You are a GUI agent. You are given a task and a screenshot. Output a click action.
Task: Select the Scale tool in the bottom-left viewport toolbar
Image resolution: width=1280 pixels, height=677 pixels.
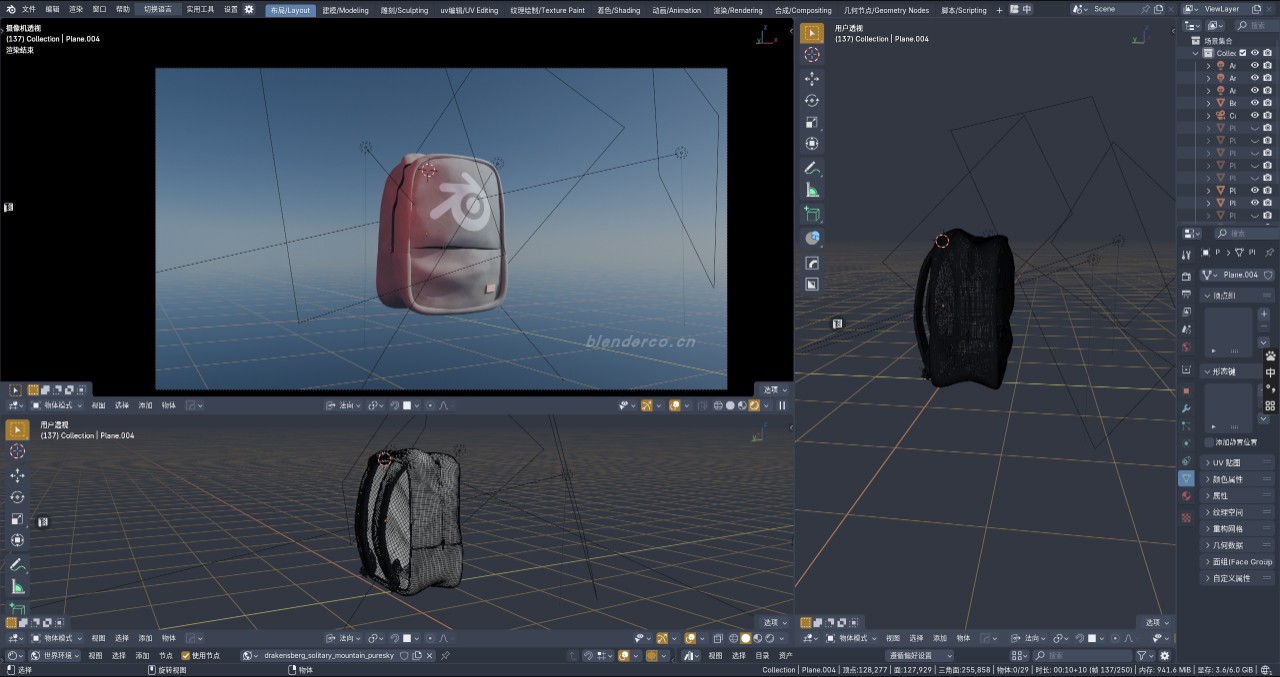(x=17, y=519)
